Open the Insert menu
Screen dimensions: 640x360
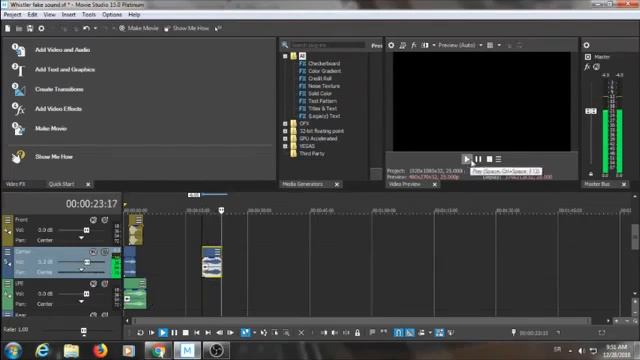tap(69, 15)
